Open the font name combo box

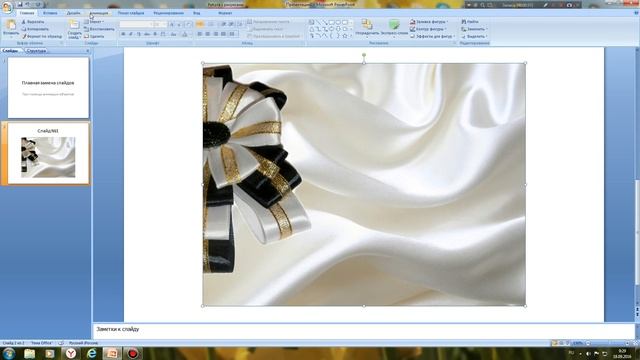tap(135, 24)
